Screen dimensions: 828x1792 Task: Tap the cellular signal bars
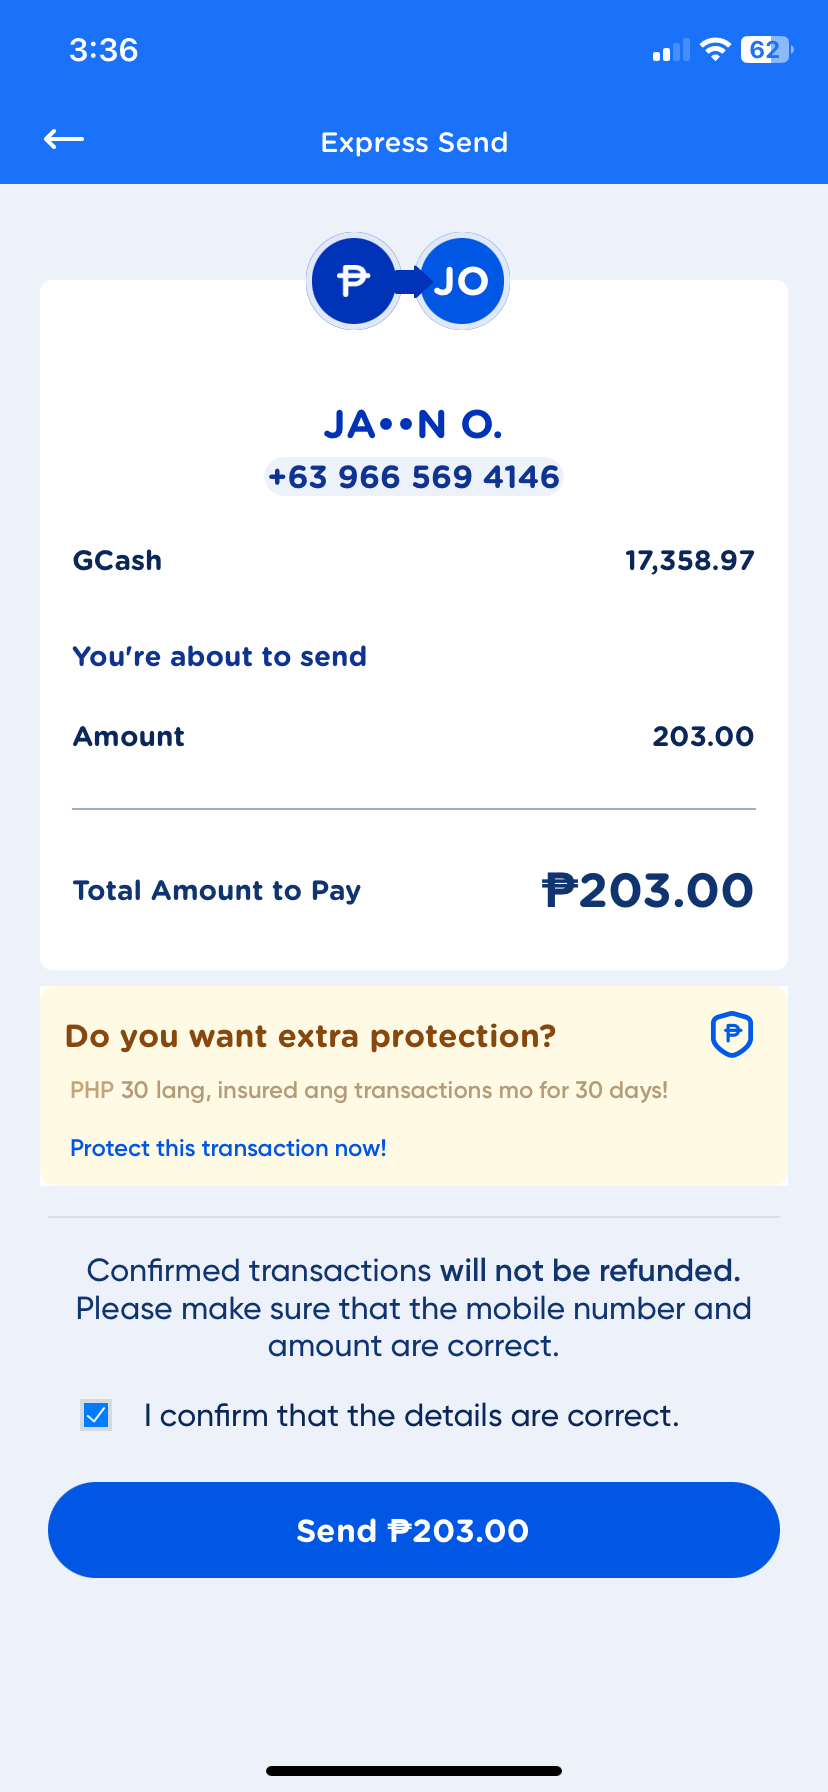coord(671,50)
